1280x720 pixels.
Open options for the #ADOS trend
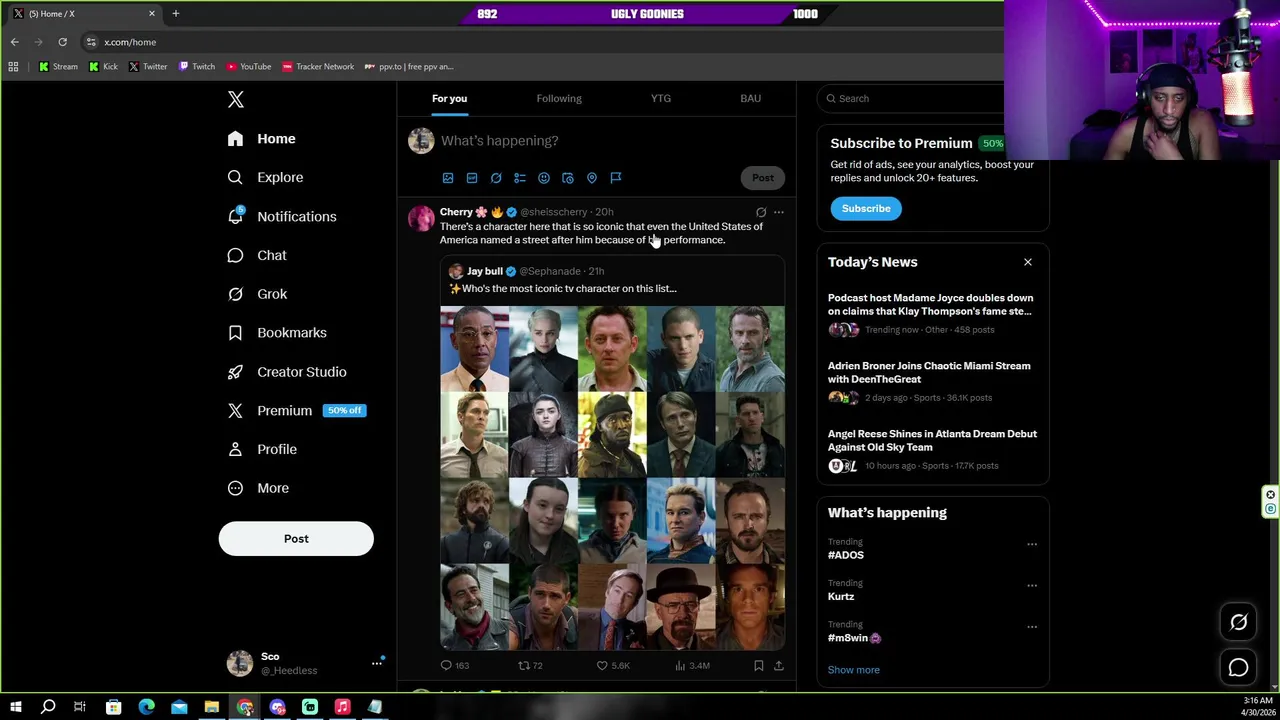coord(1032,544)
